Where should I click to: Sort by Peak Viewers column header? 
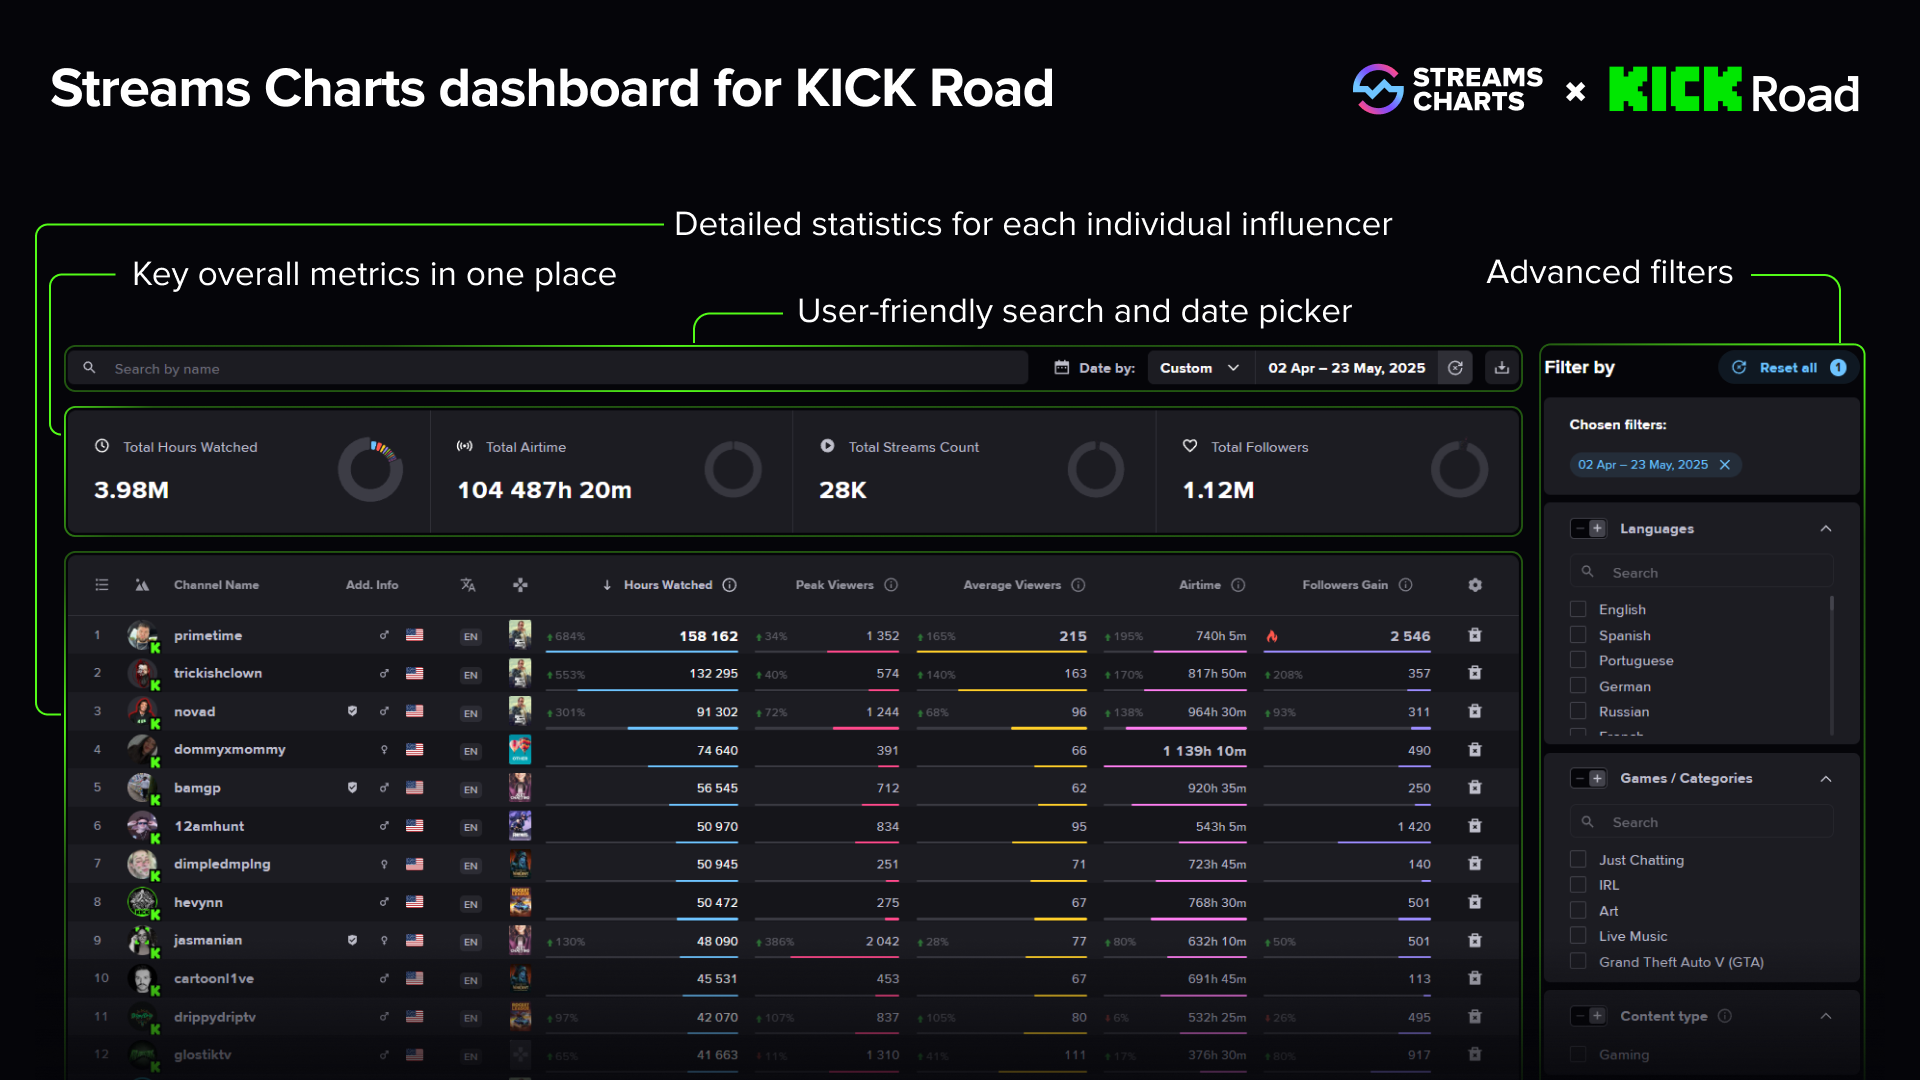tap(834, 585)
